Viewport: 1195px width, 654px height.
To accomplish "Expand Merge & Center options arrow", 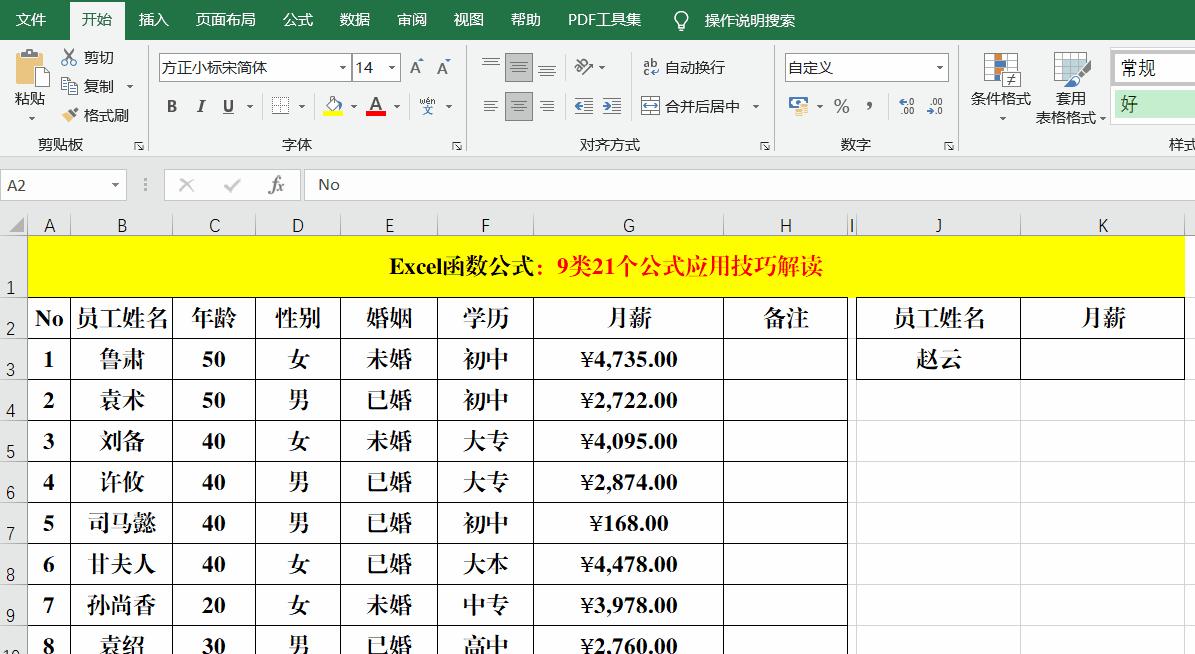I will (756, 106).
